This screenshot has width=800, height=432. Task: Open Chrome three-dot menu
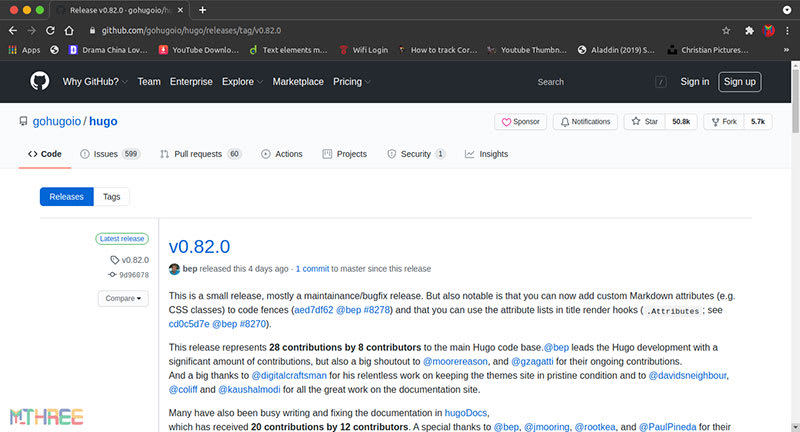[787, 31]
